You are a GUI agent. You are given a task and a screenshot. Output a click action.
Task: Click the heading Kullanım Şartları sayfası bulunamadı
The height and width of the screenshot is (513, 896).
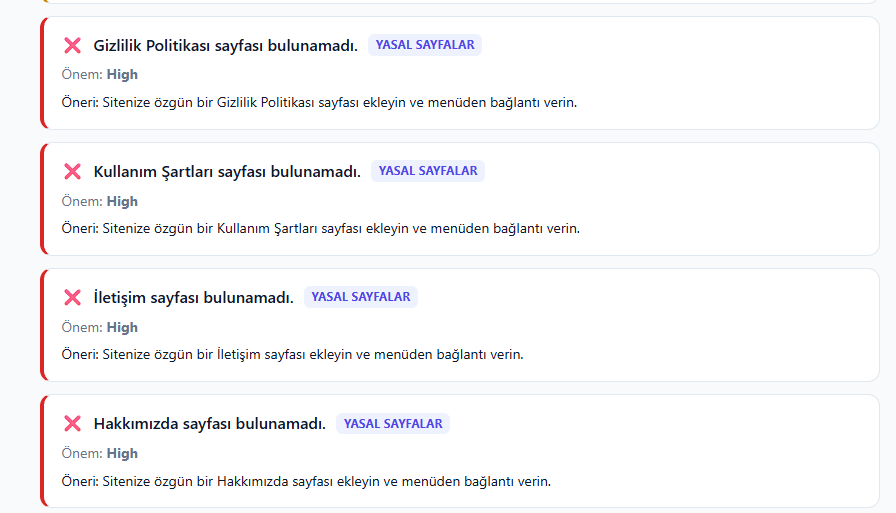coord(227,171)
